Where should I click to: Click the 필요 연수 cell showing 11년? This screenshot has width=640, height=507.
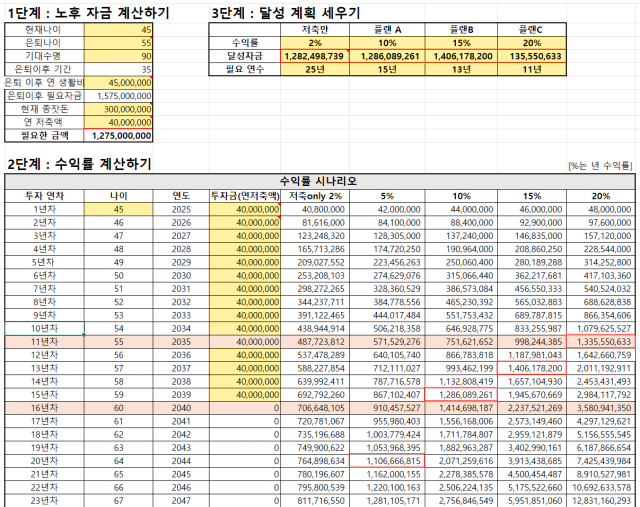[532, 69]
